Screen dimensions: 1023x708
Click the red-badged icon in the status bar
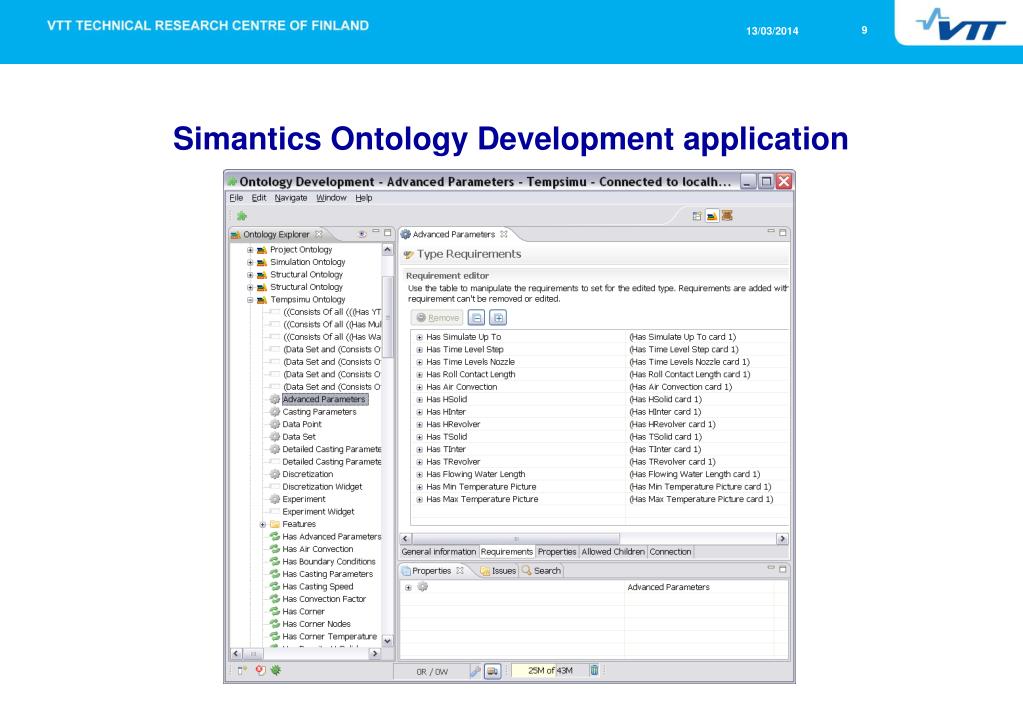pos(260,670)
